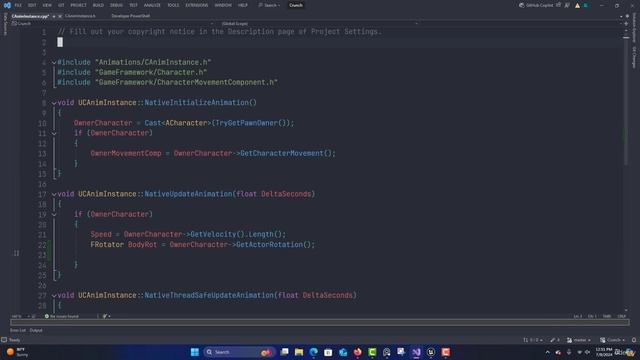
Task: Open the TOOLS menu
Action: [x=173, y=5]
